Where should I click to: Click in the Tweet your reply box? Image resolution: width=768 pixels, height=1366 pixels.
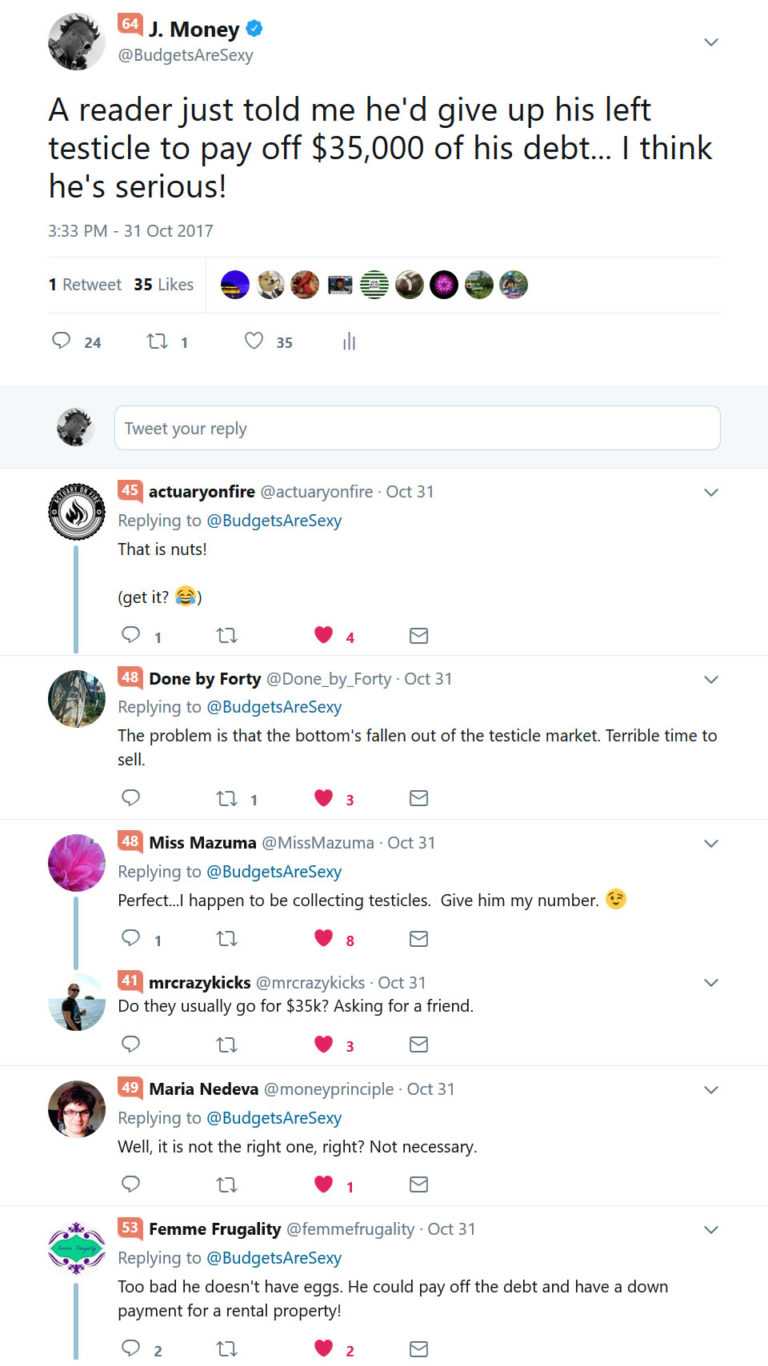(417, 428)
